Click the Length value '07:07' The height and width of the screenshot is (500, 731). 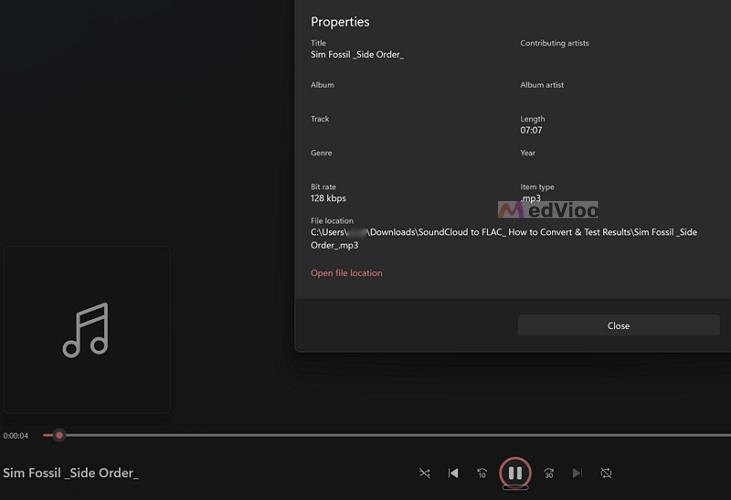point(531,130)
